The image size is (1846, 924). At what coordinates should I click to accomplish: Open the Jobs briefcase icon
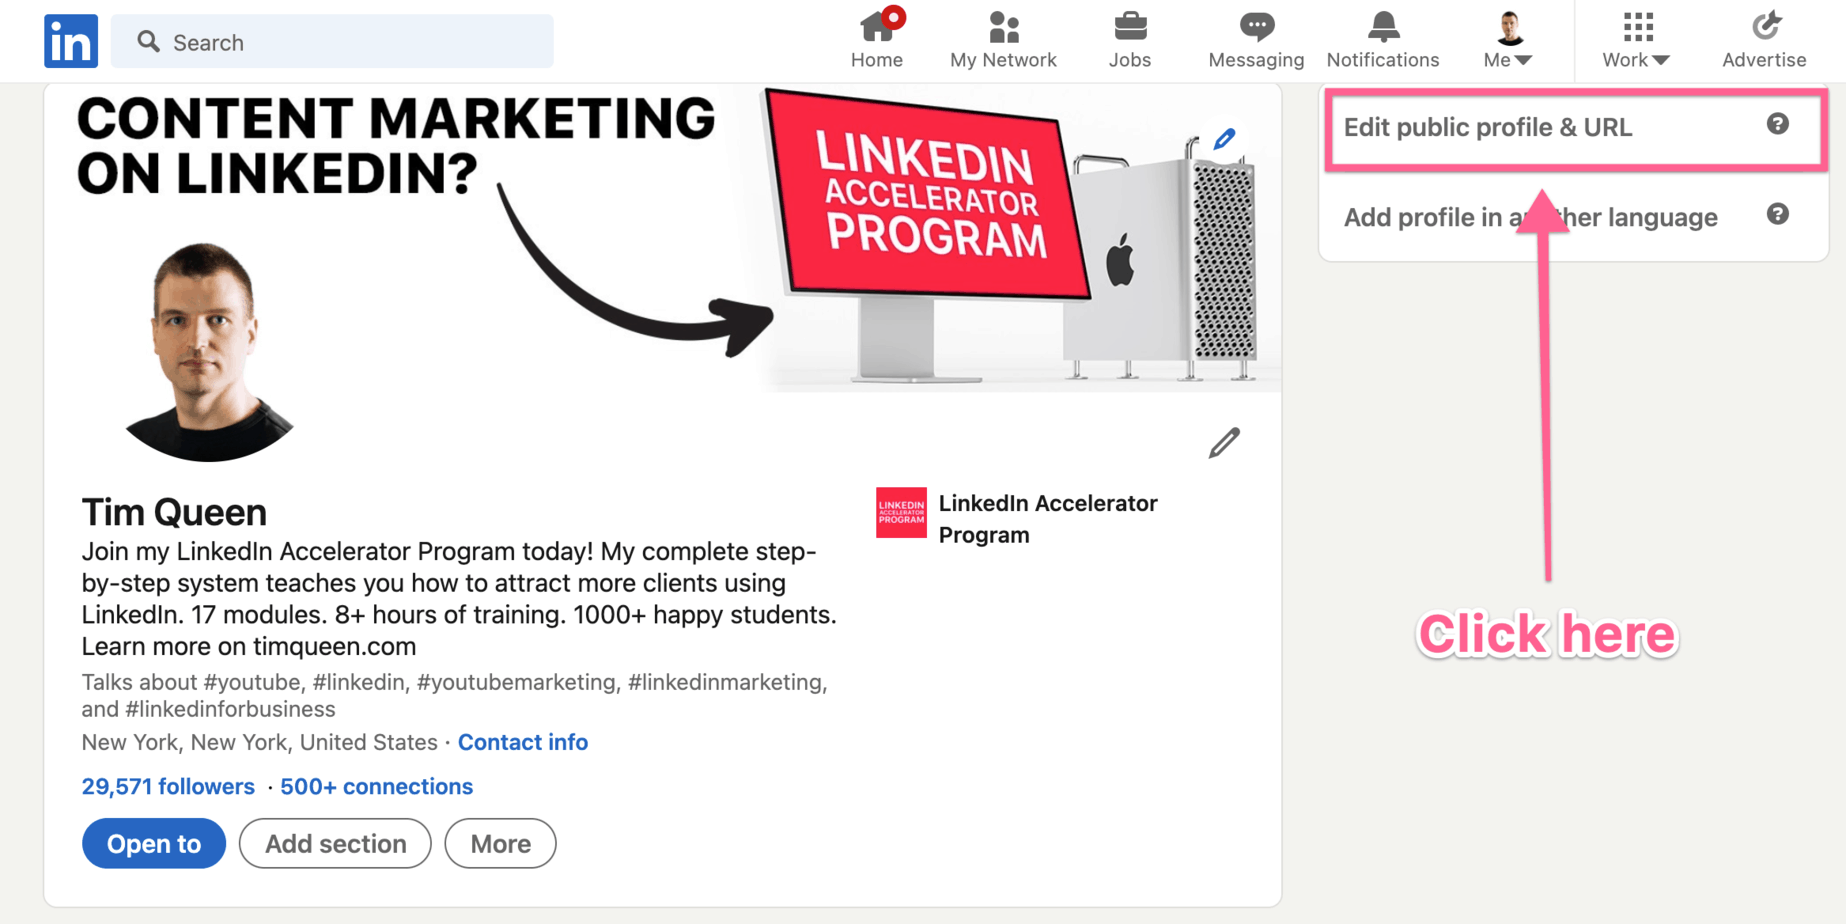pos(1130,27)
